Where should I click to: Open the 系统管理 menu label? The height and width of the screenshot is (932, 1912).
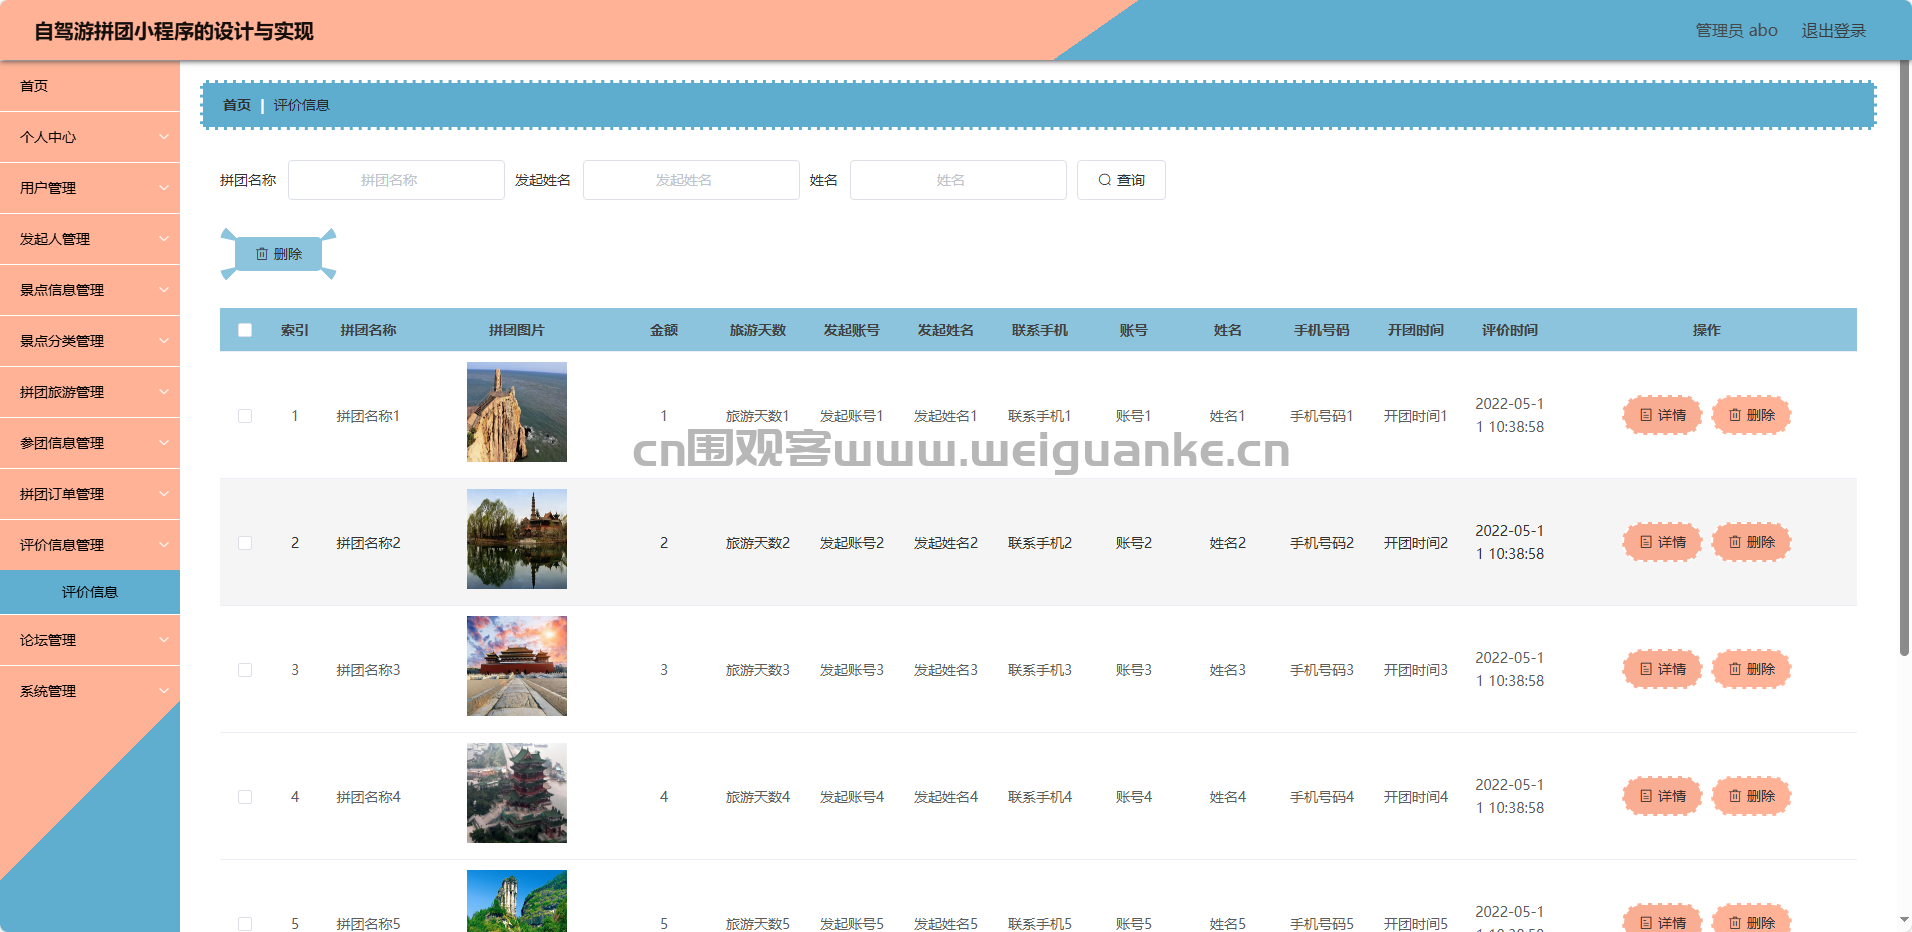48,691
